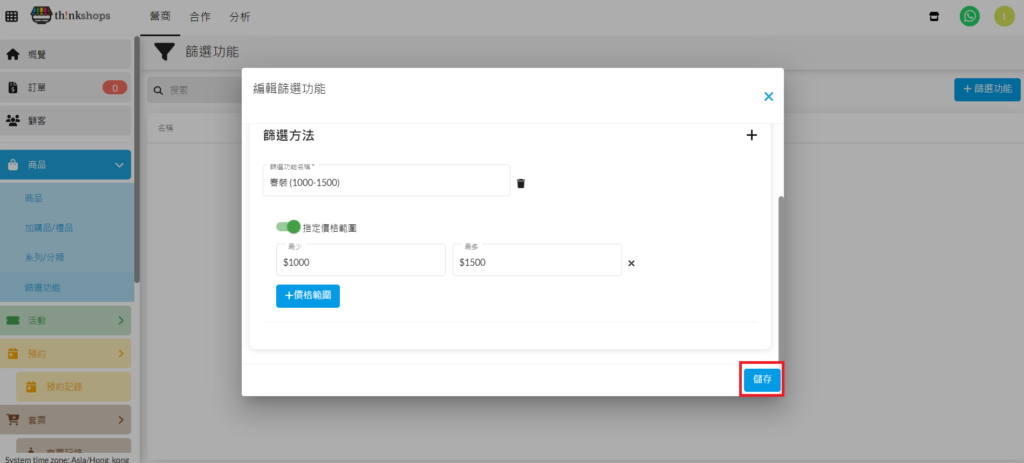
Task: Close the 編輯篩選功能 dialog
Action: tap(768, 97)
